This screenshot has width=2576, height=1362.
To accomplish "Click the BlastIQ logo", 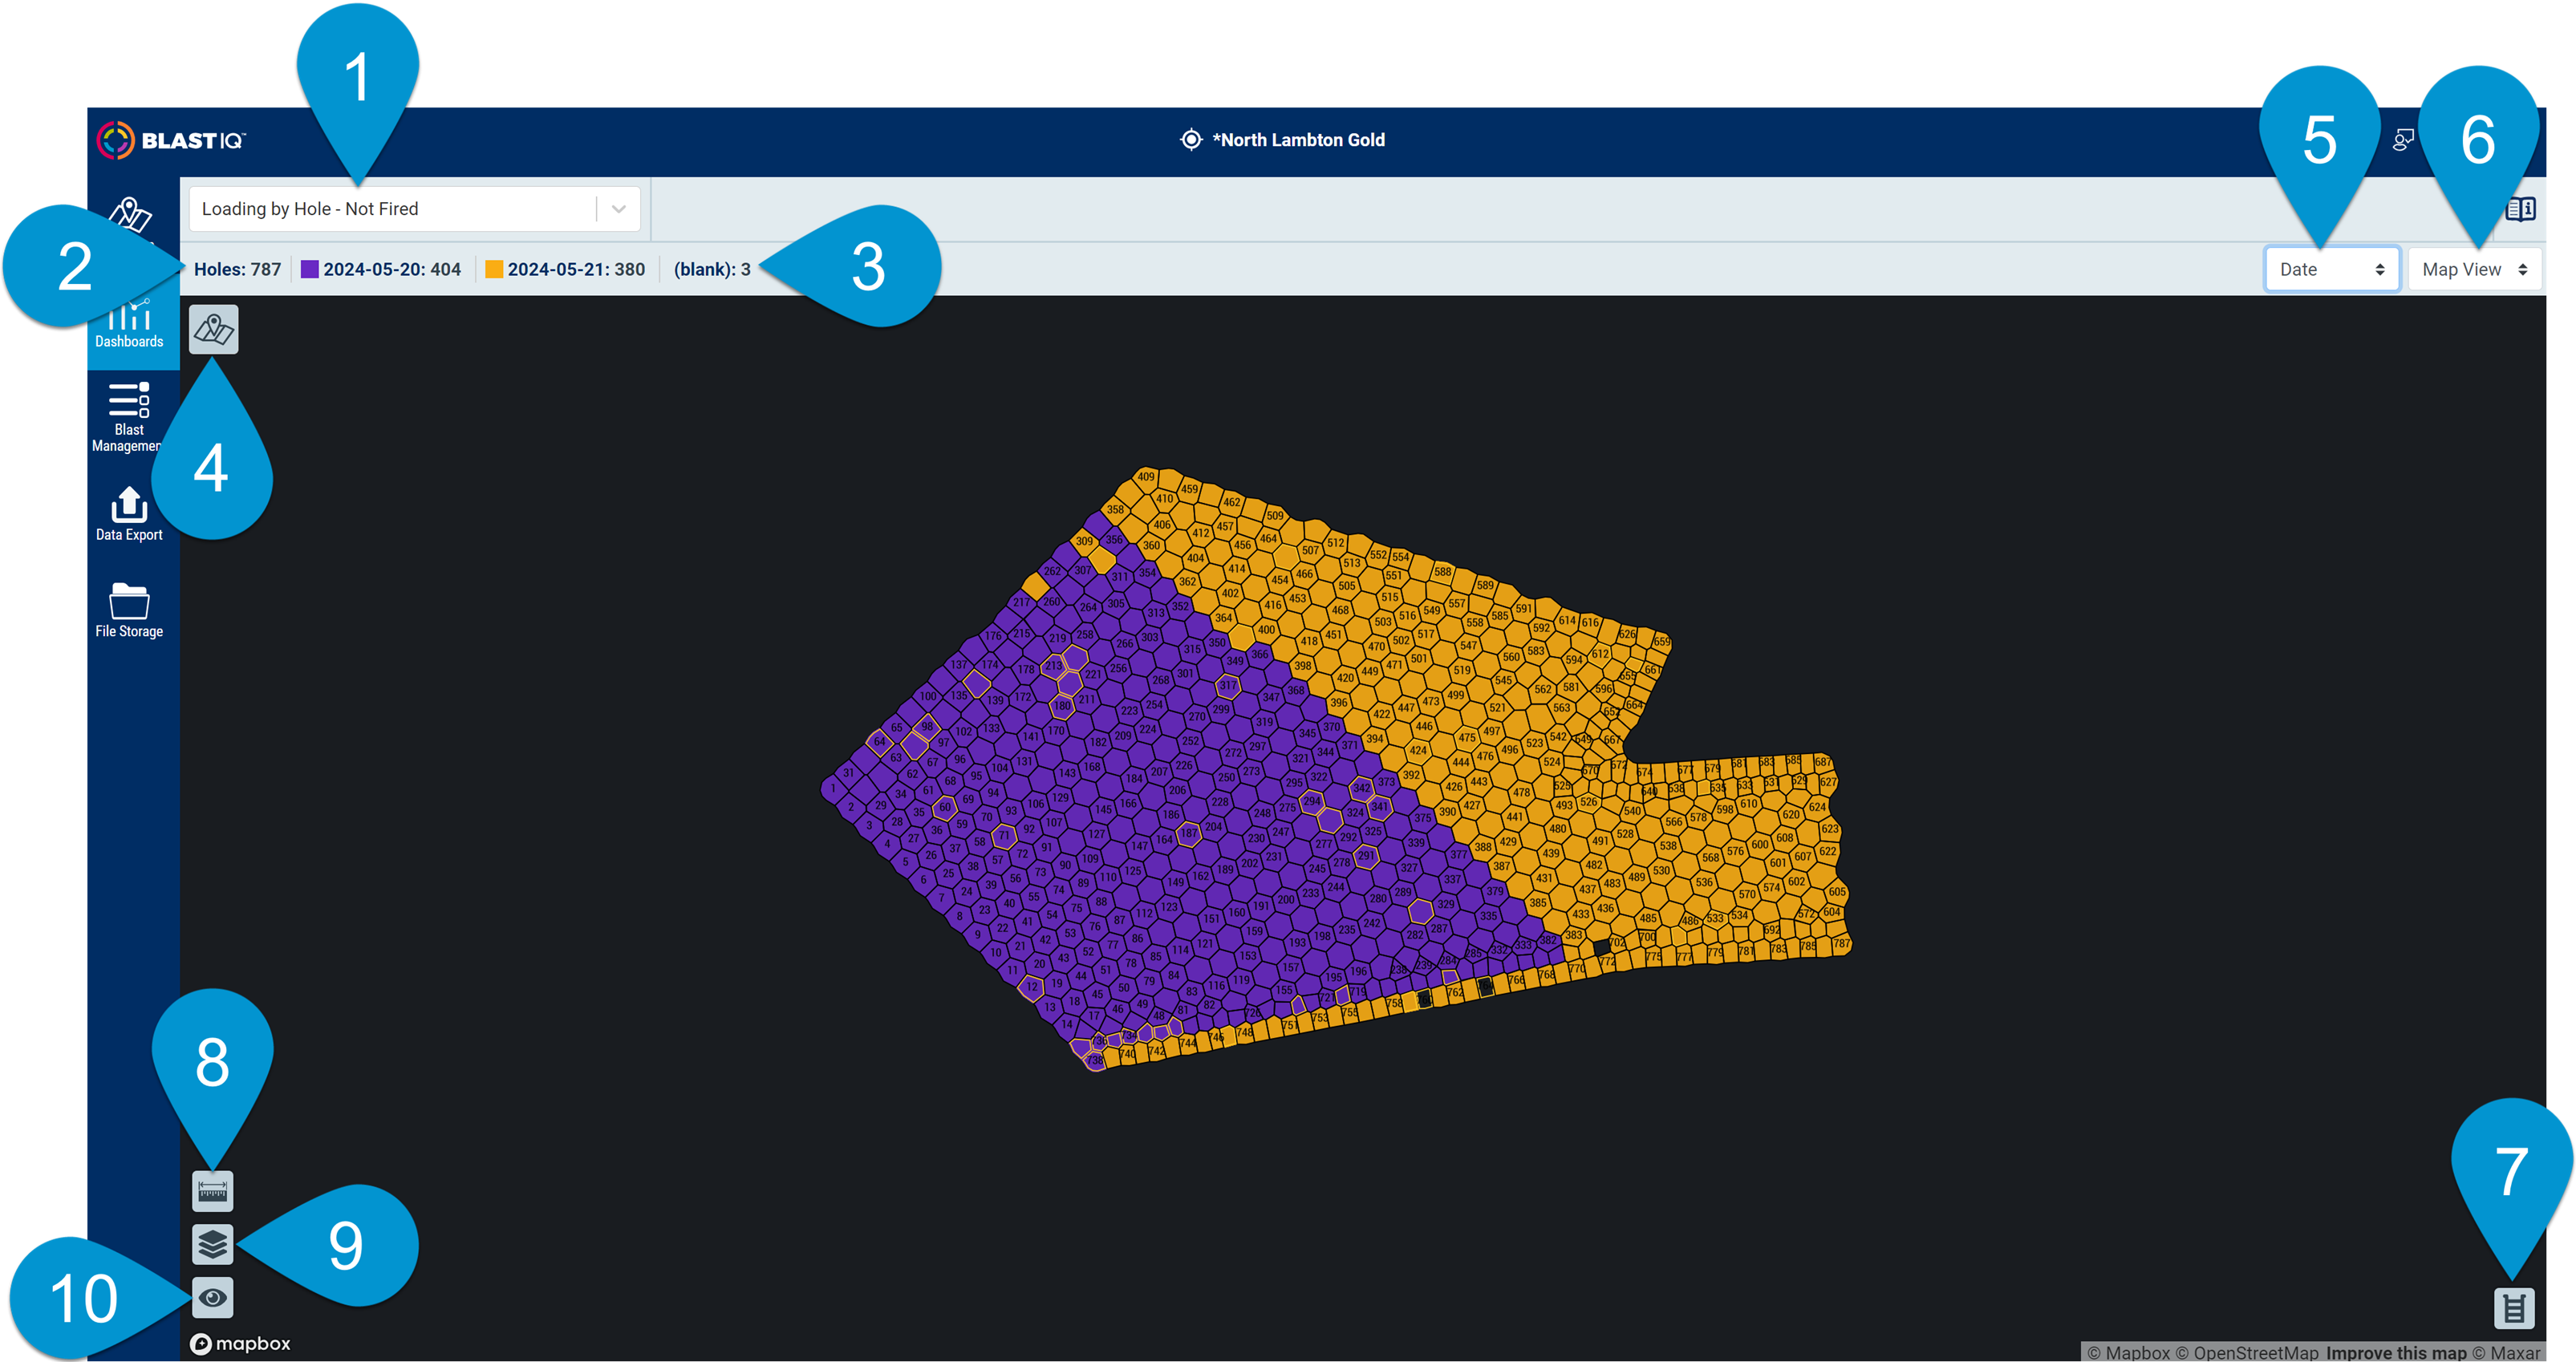I will click(171, 140).
